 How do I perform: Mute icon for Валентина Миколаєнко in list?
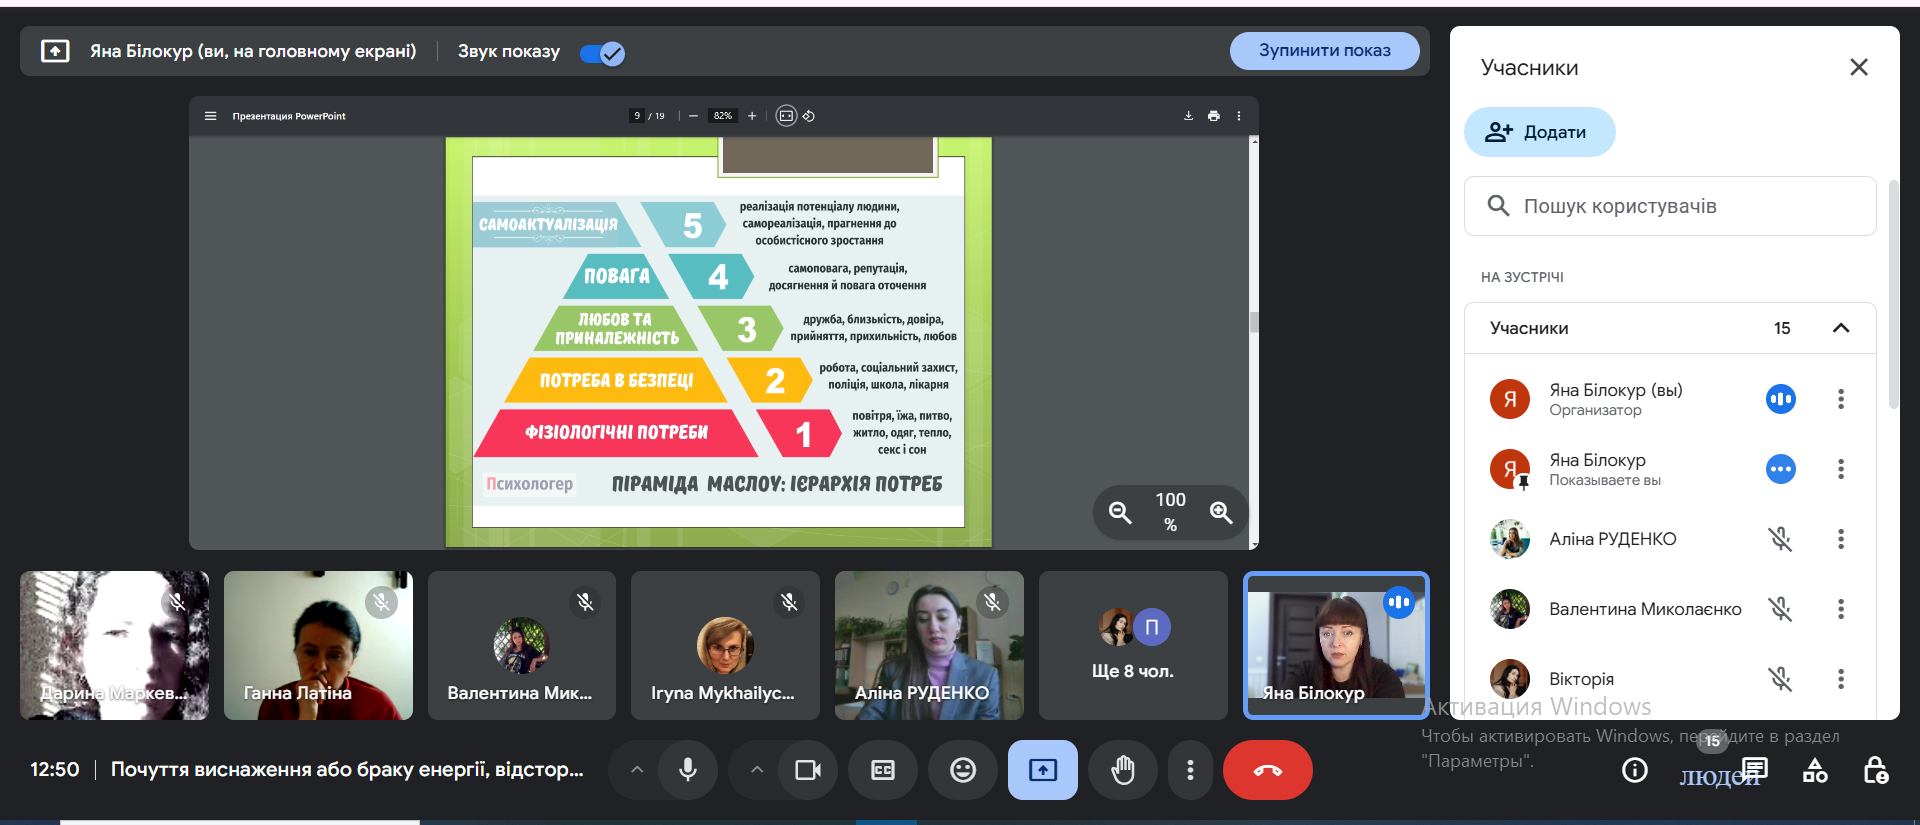1780,609
